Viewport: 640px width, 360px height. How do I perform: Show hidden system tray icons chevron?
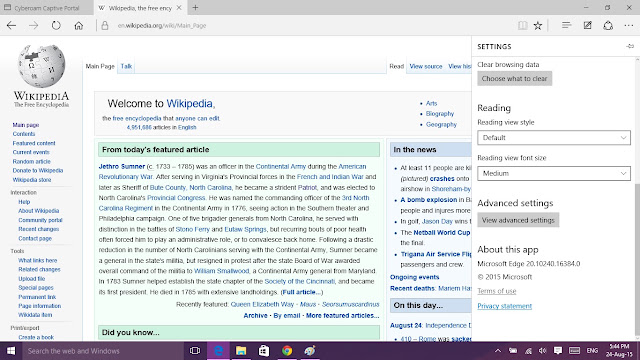coord(498,351)
